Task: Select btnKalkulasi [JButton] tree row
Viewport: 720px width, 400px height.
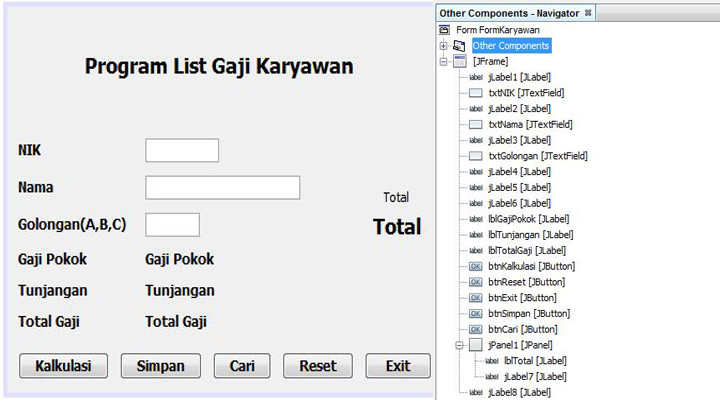Action: click(531, 266)
